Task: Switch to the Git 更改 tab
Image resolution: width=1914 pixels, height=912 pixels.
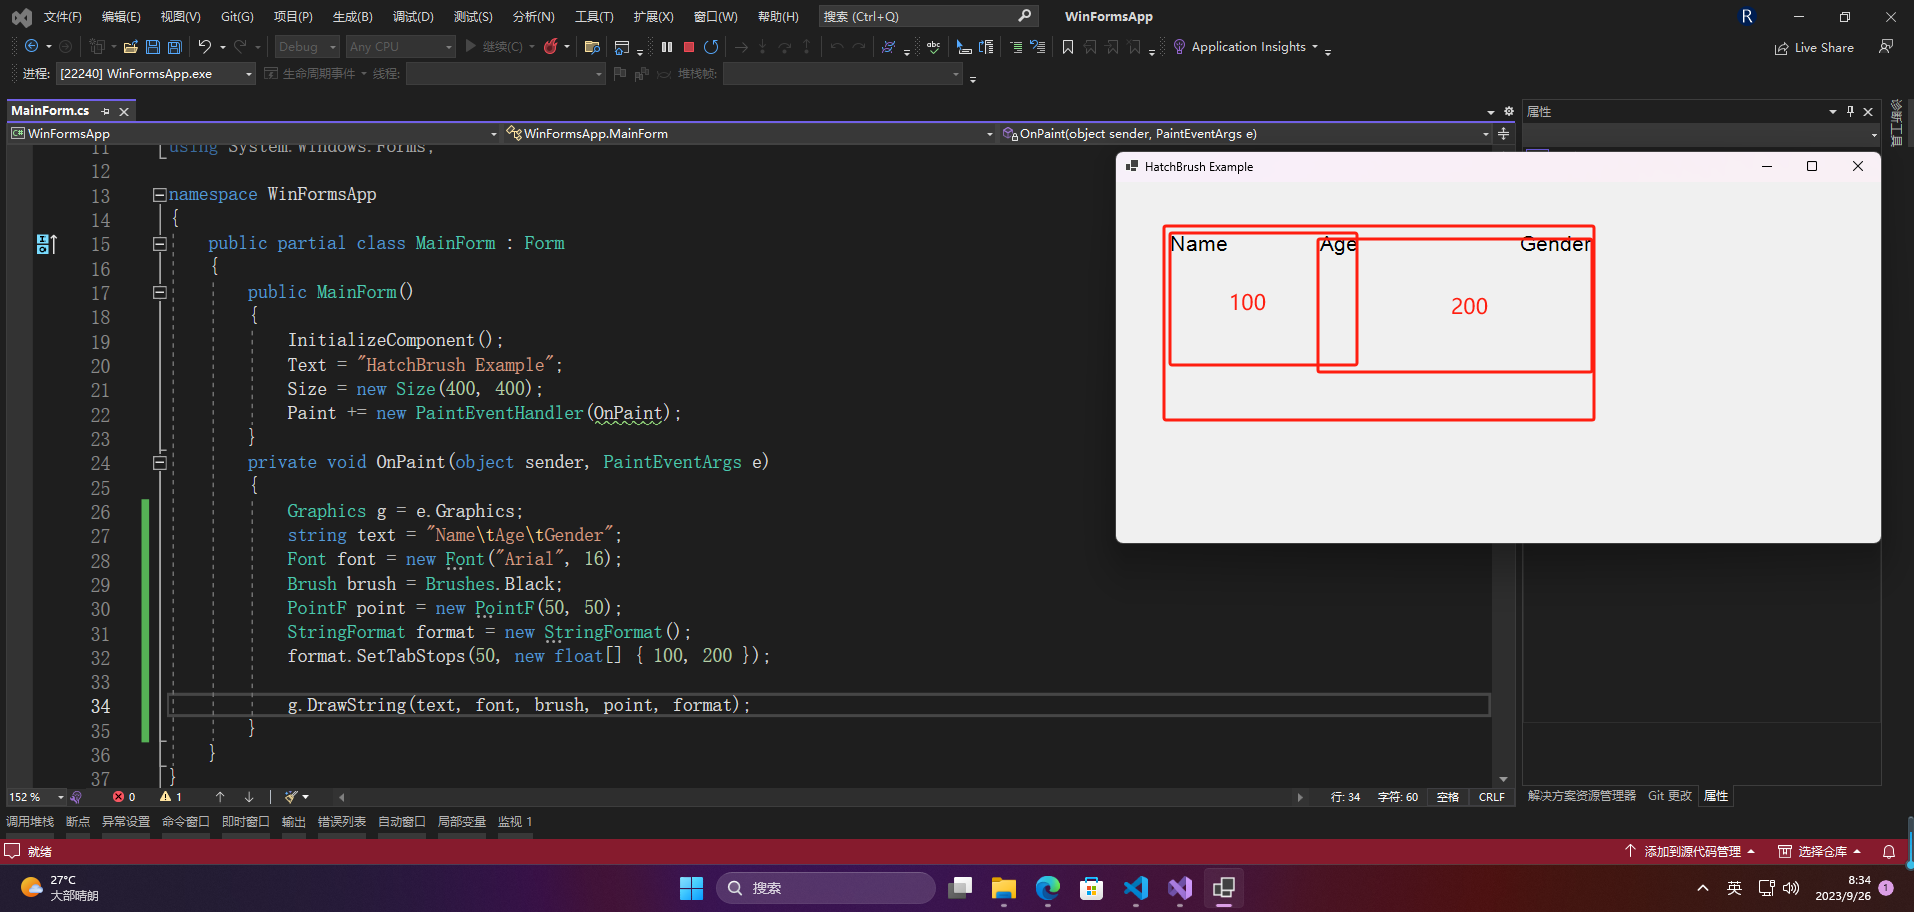Action: (x=1670, y=796)
